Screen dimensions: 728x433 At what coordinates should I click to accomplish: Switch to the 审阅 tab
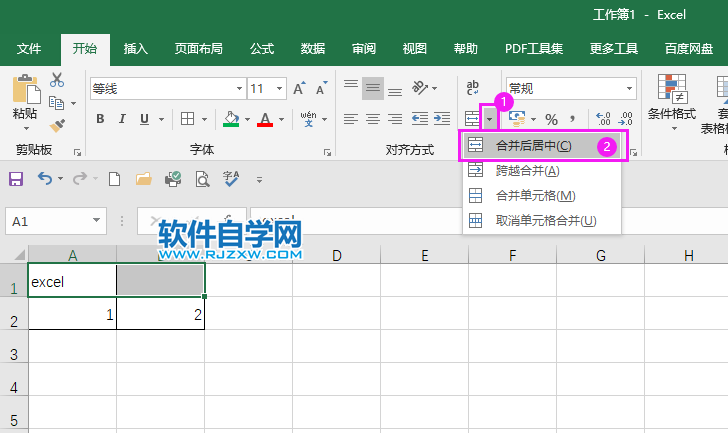(364, 49)
